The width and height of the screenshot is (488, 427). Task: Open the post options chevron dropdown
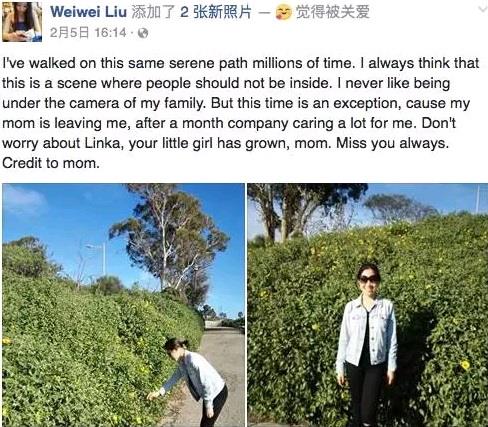[482, 9]
